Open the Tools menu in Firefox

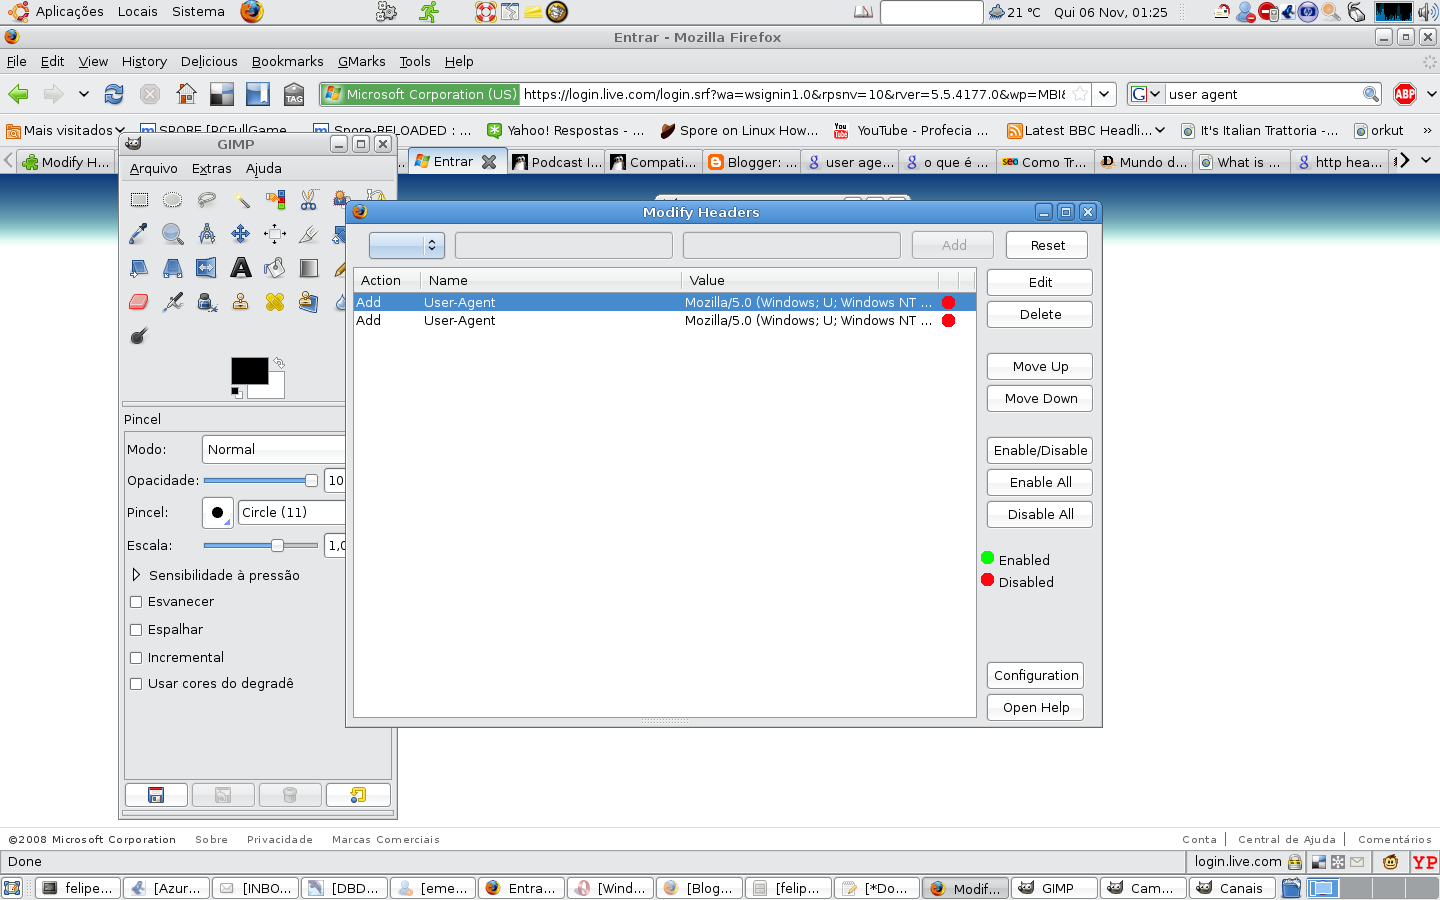click(415, 61)
